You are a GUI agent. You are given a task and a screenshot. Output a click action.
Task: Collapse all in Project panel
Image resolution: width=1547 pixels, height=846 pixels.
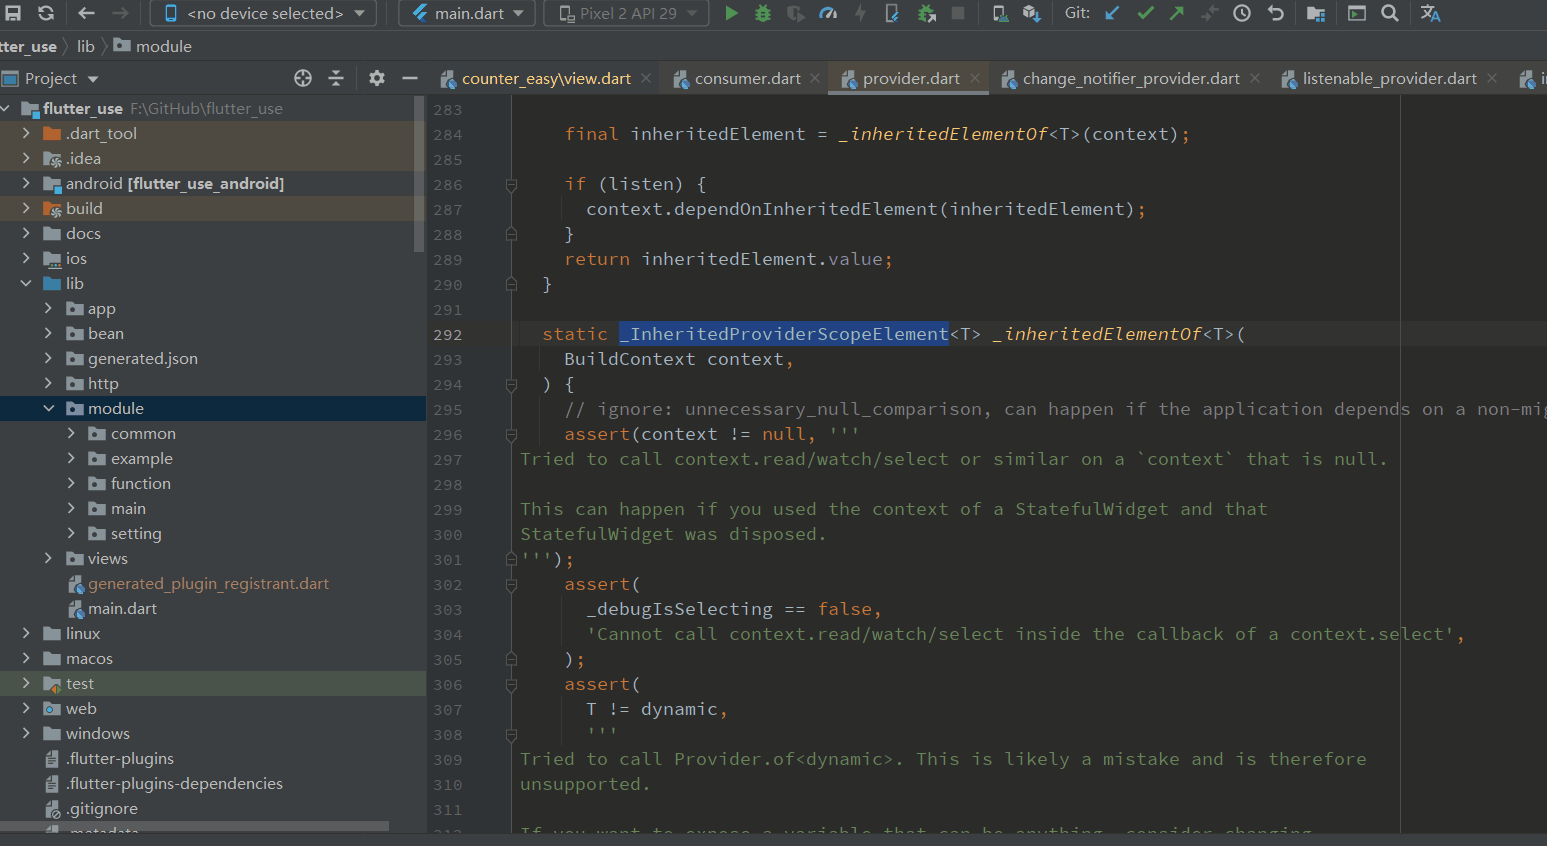336,78
